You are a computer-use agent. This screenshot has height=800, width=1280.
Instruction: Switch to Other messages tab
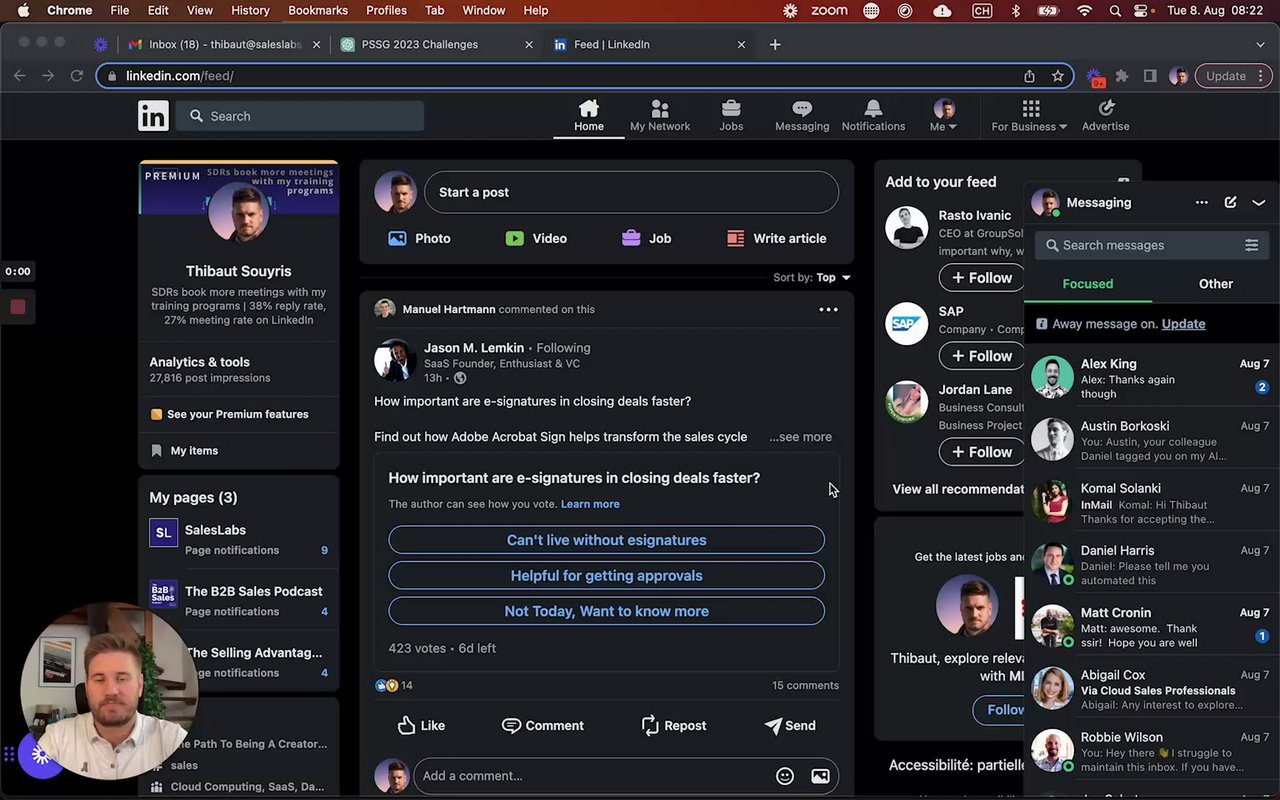coord(1216,284)
